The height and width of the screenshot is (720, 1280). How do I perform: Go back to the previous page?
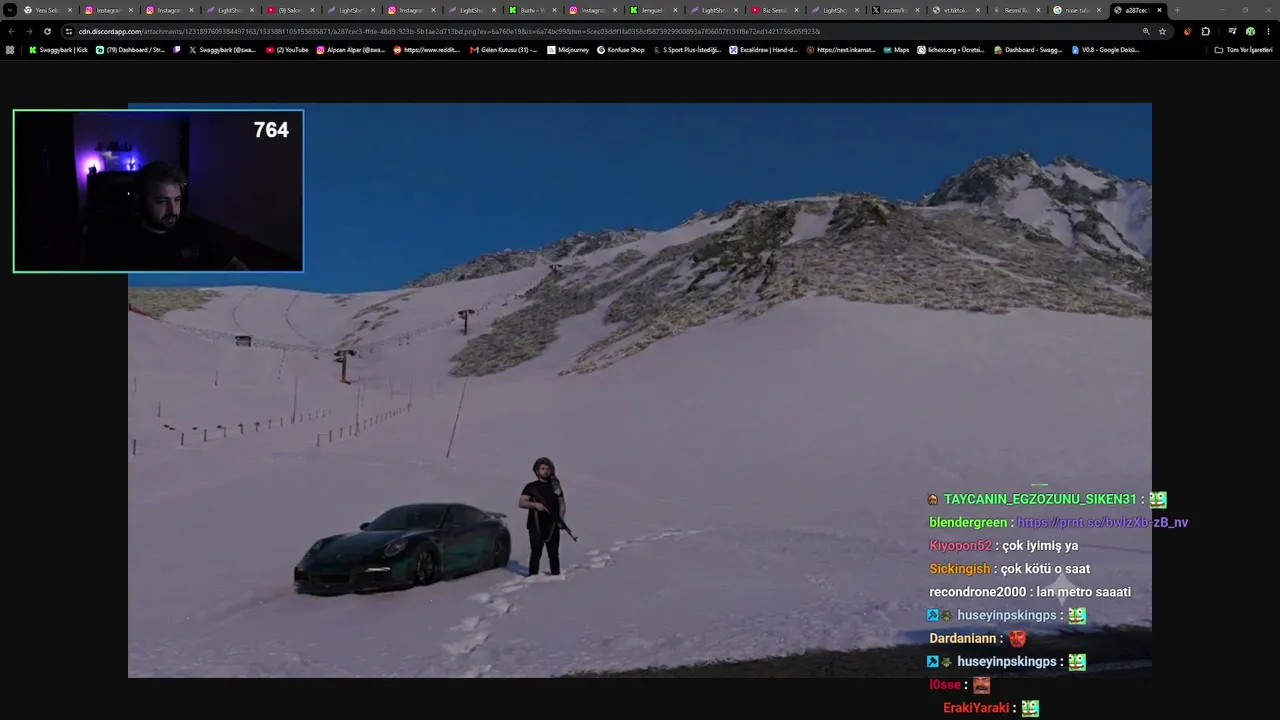pos(11,31)
